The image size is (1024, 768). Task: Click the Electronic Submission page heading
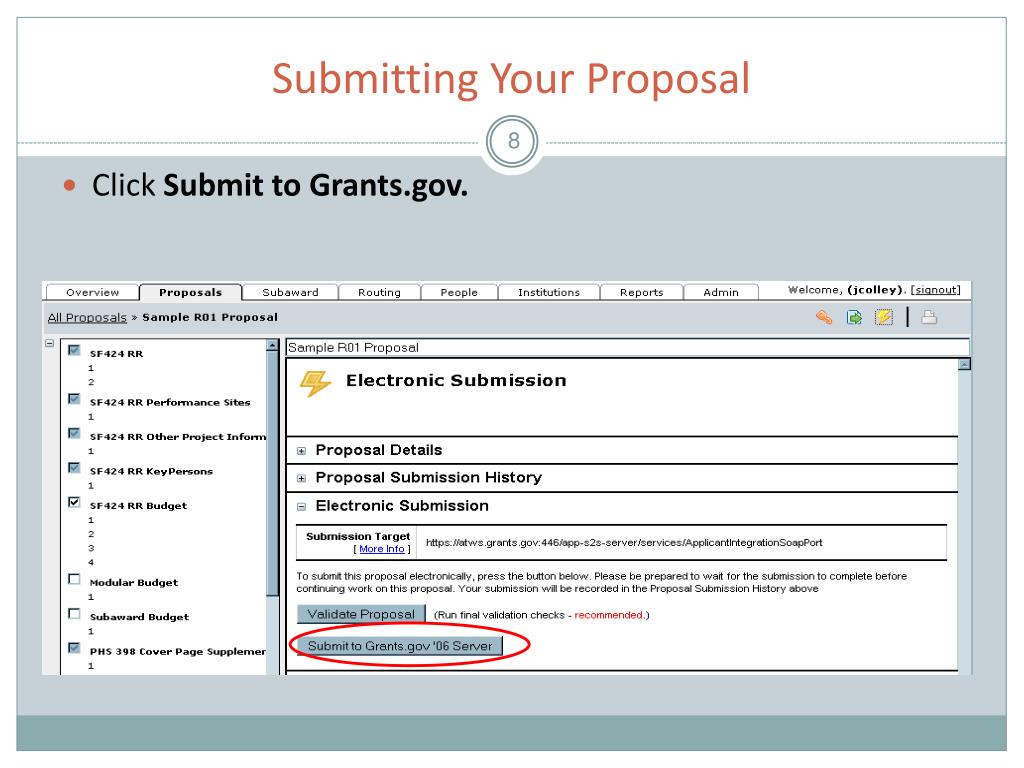[x=456, y=381]
